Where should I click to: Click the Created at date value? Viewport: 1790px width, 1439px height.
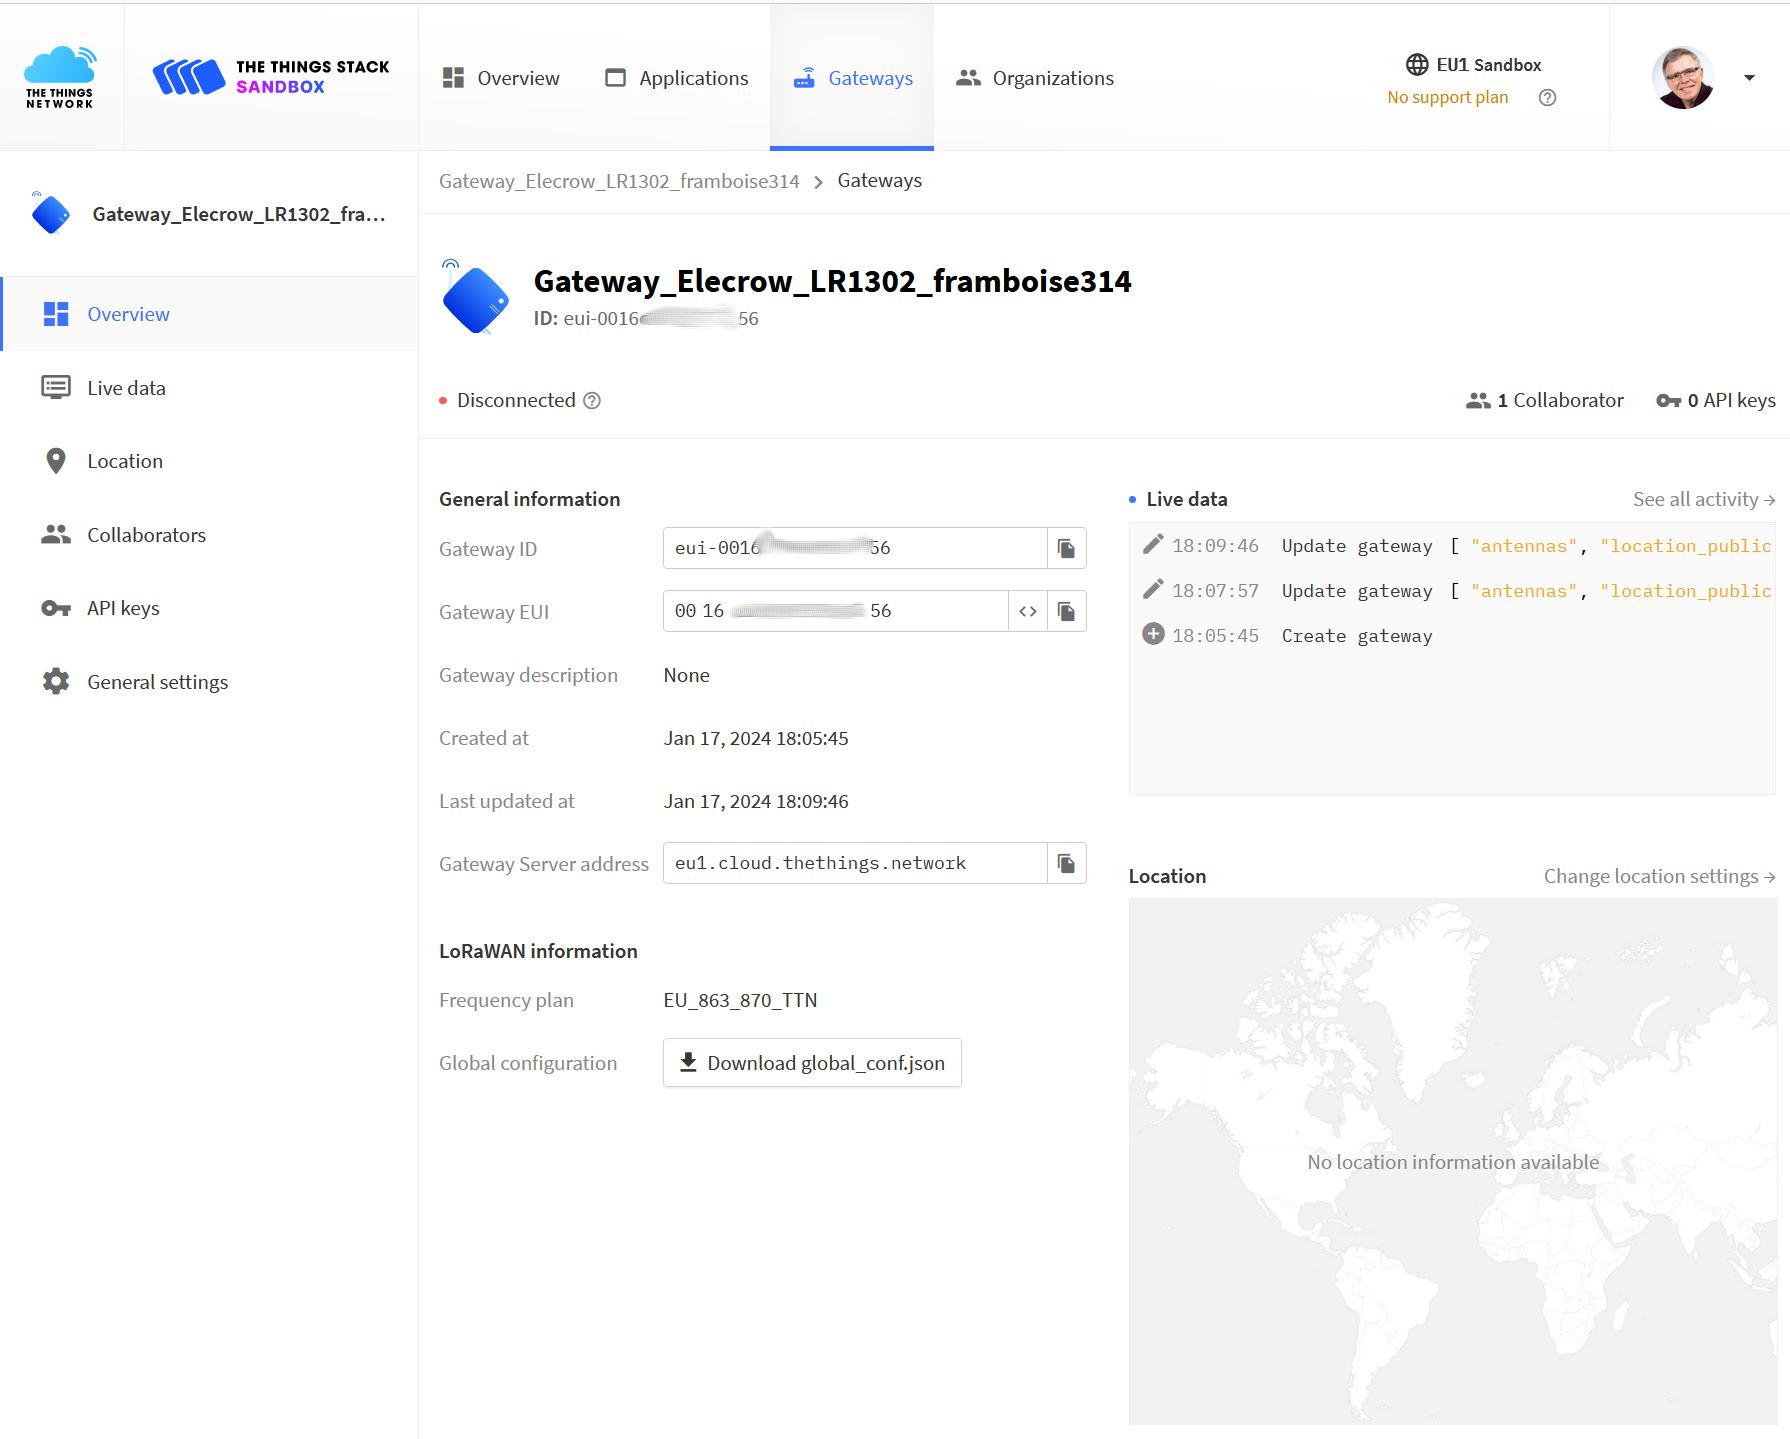point(756,738)
